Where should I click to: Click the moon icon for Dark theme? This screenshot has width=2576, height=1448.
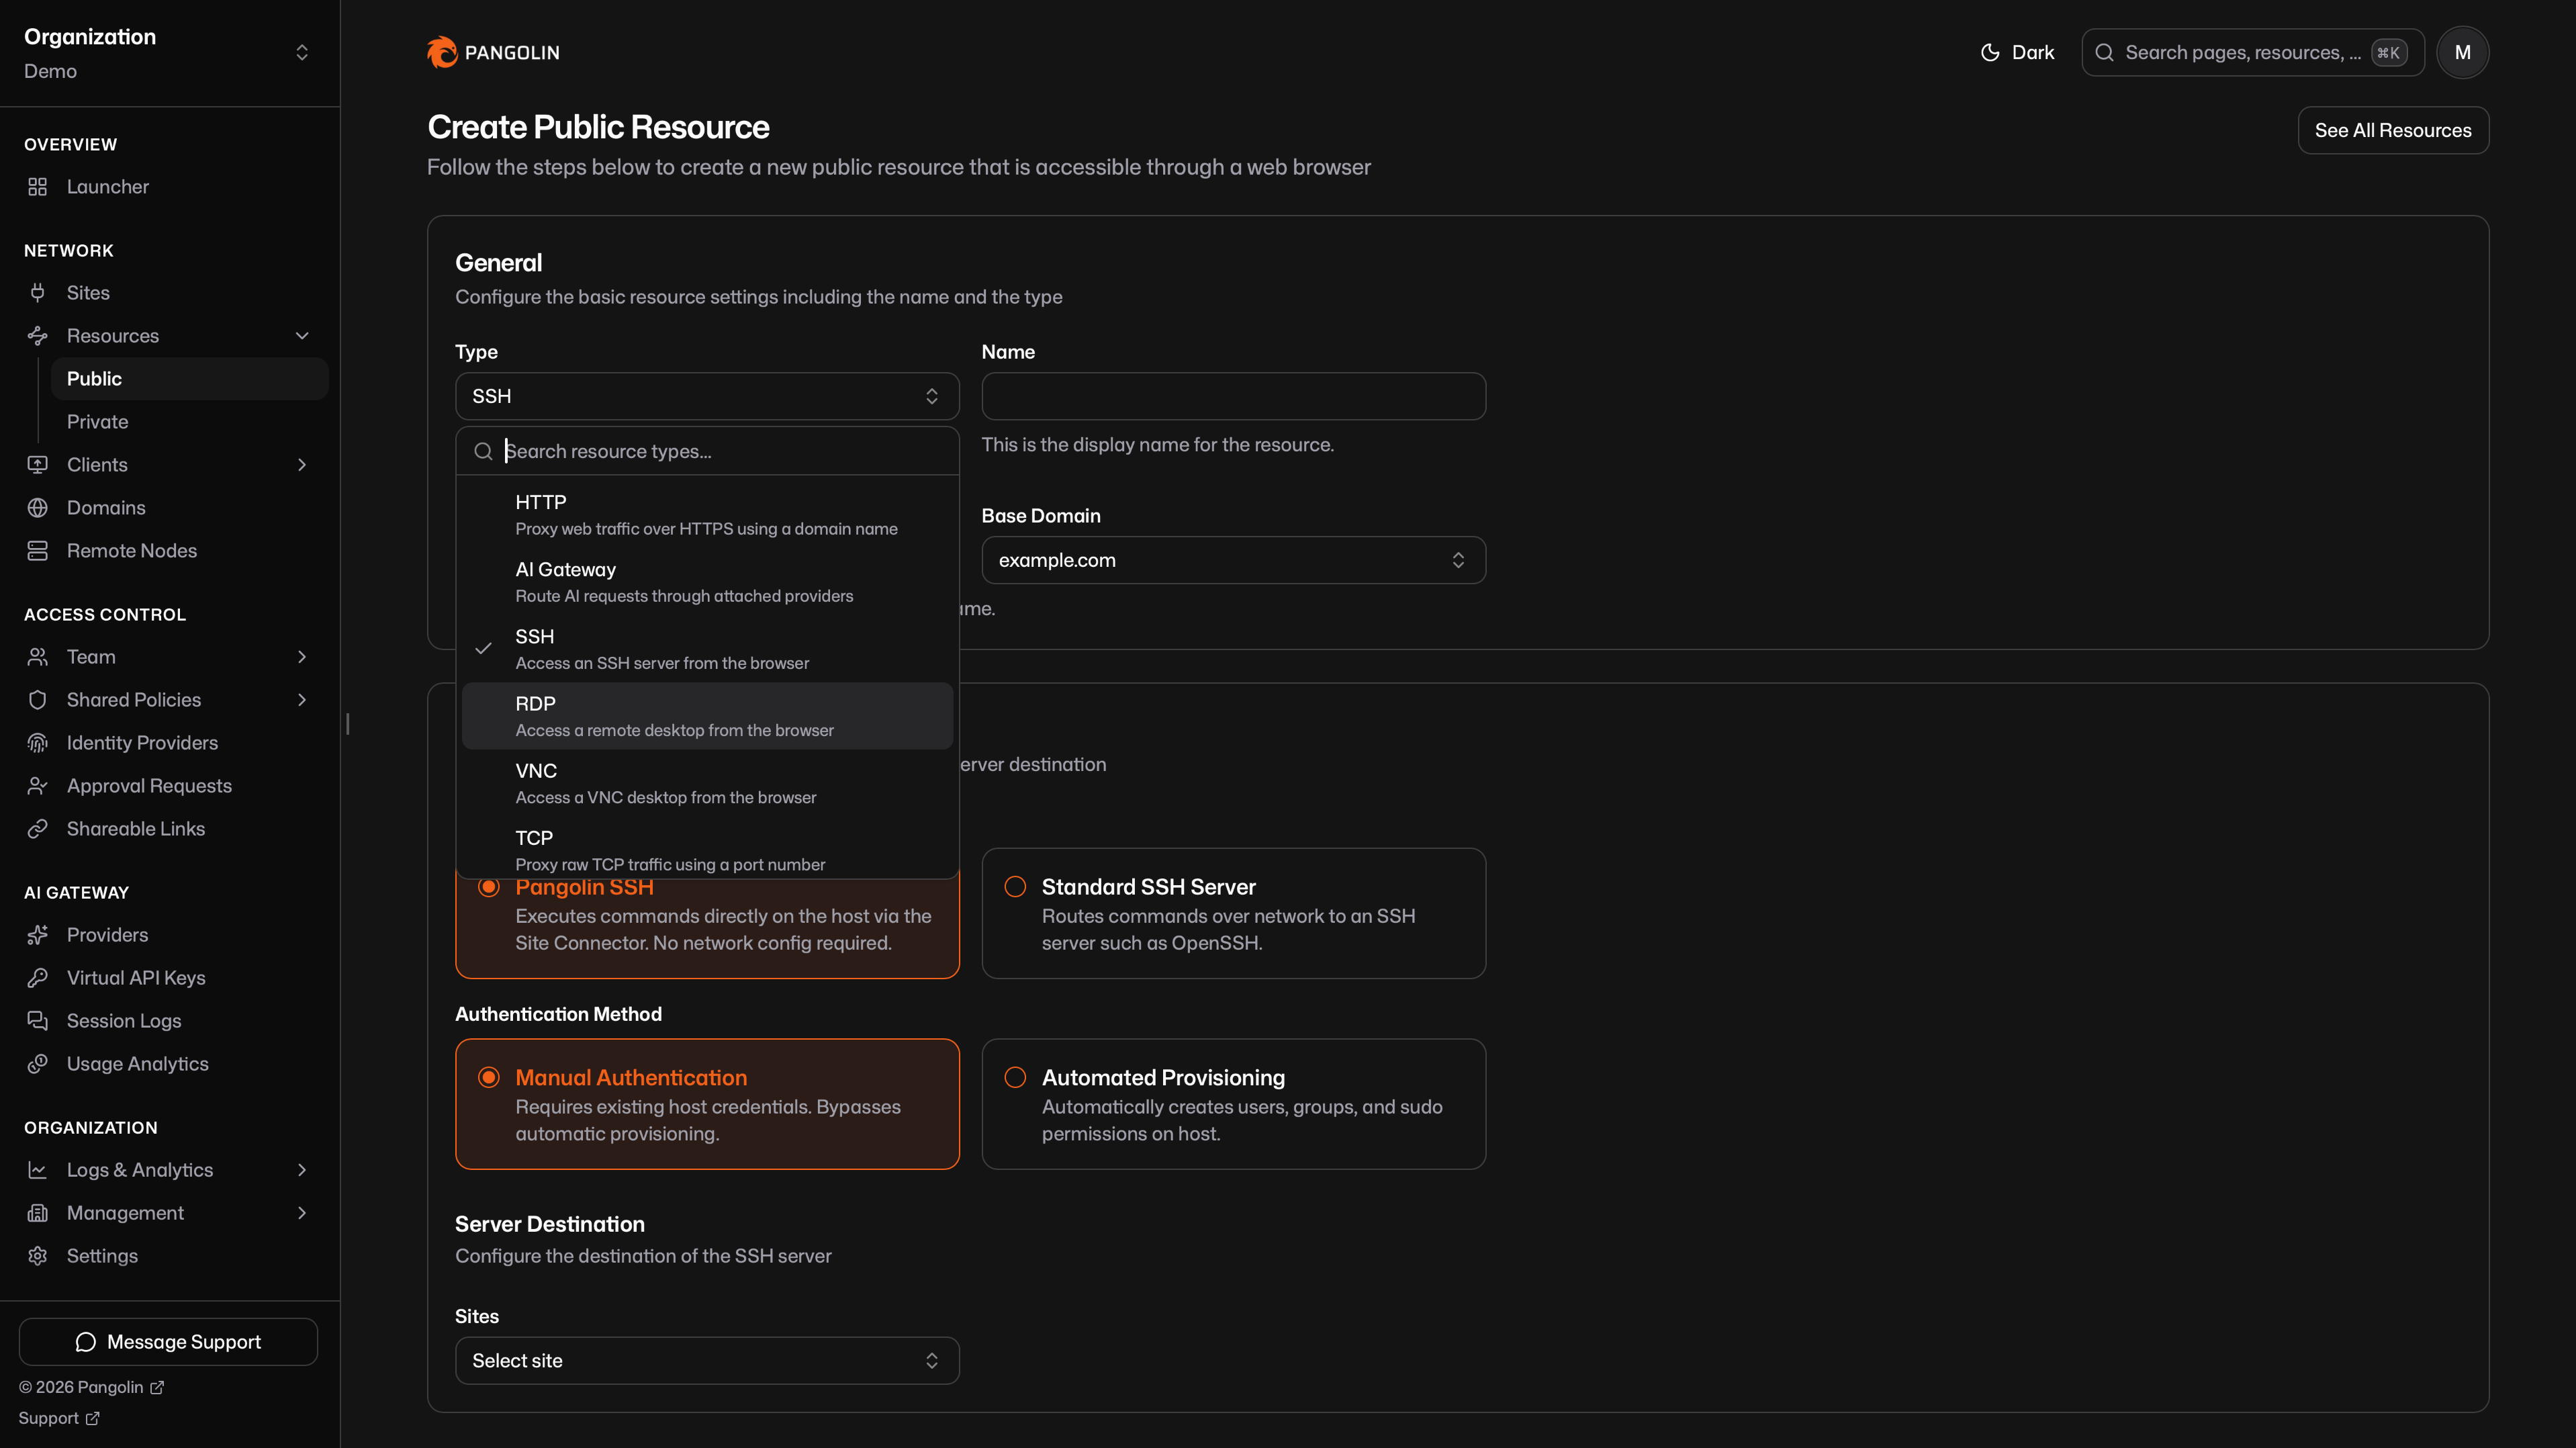(x=1990, y=52)
